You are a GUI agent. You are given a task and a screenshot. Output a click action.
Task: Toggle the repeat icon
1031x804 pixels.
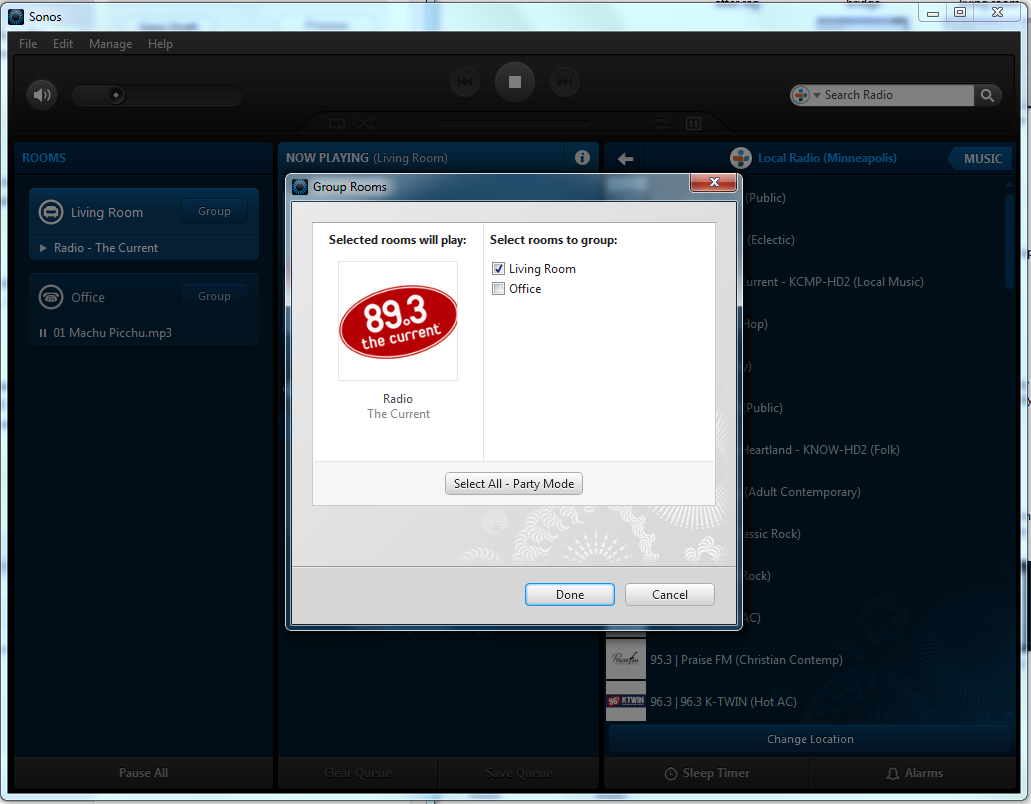(337, 124)
